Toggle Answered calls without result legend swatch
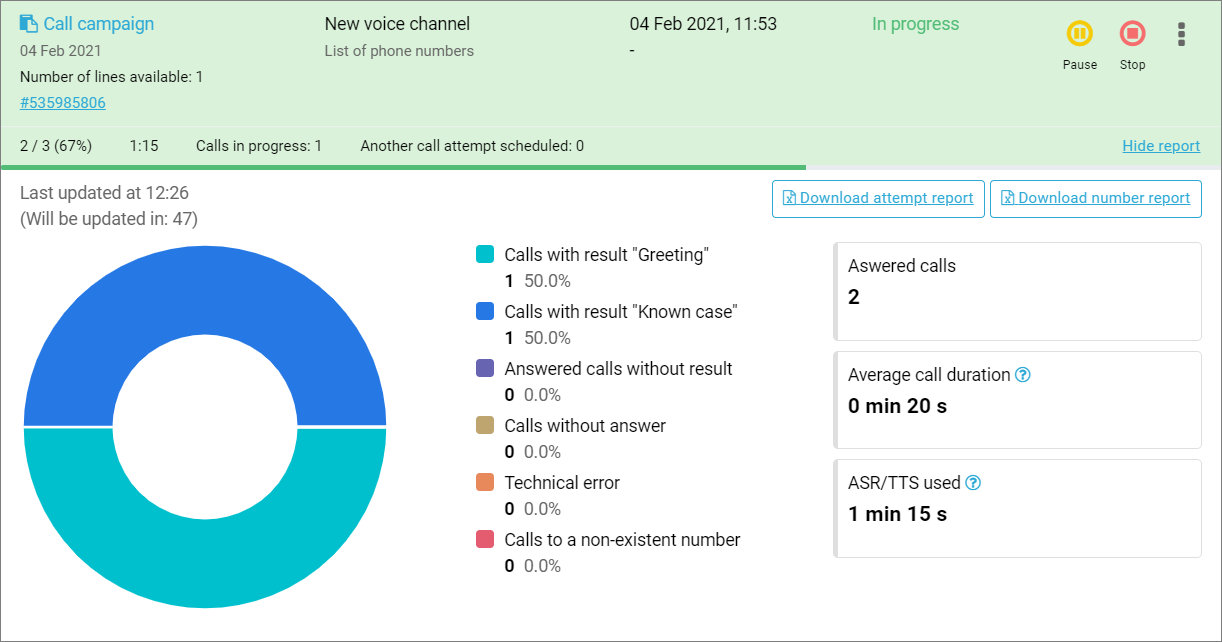 [x=485, y=368]
